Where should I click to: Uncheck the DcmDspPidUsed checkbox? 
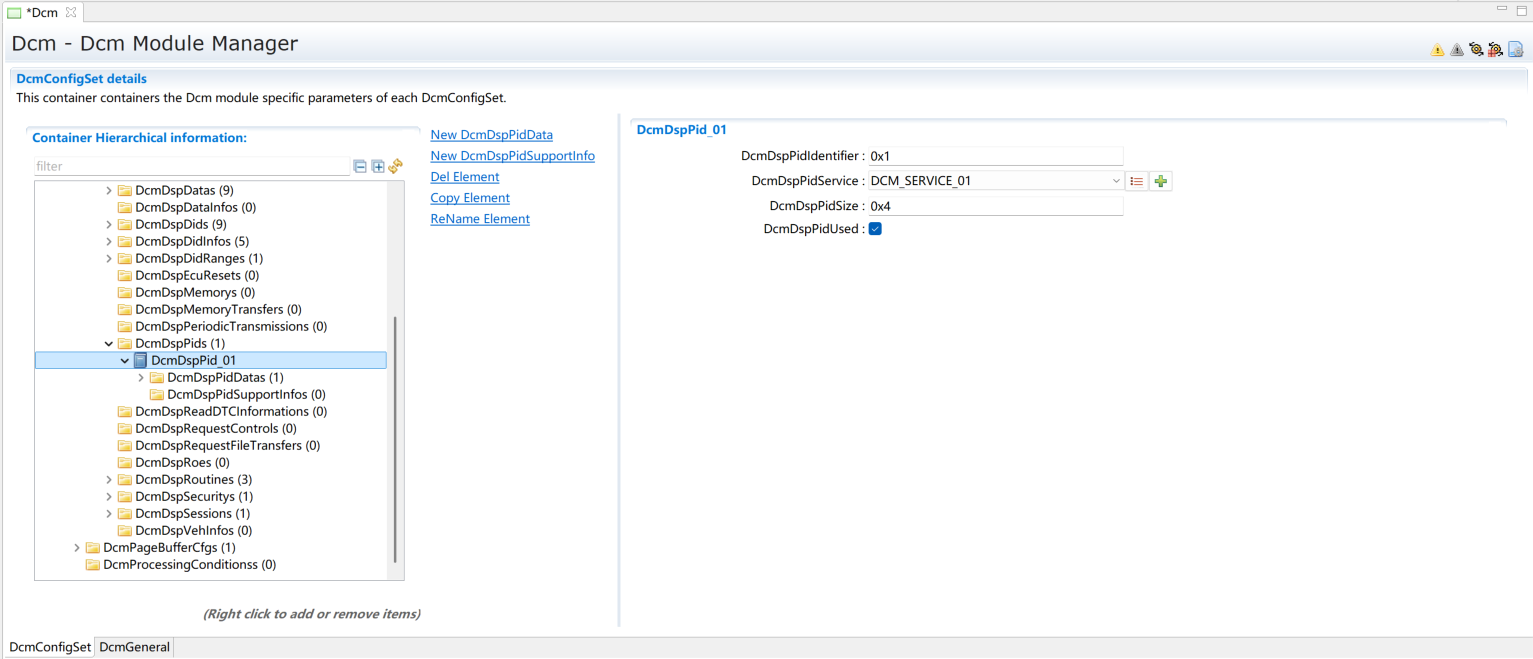(875, 229)
